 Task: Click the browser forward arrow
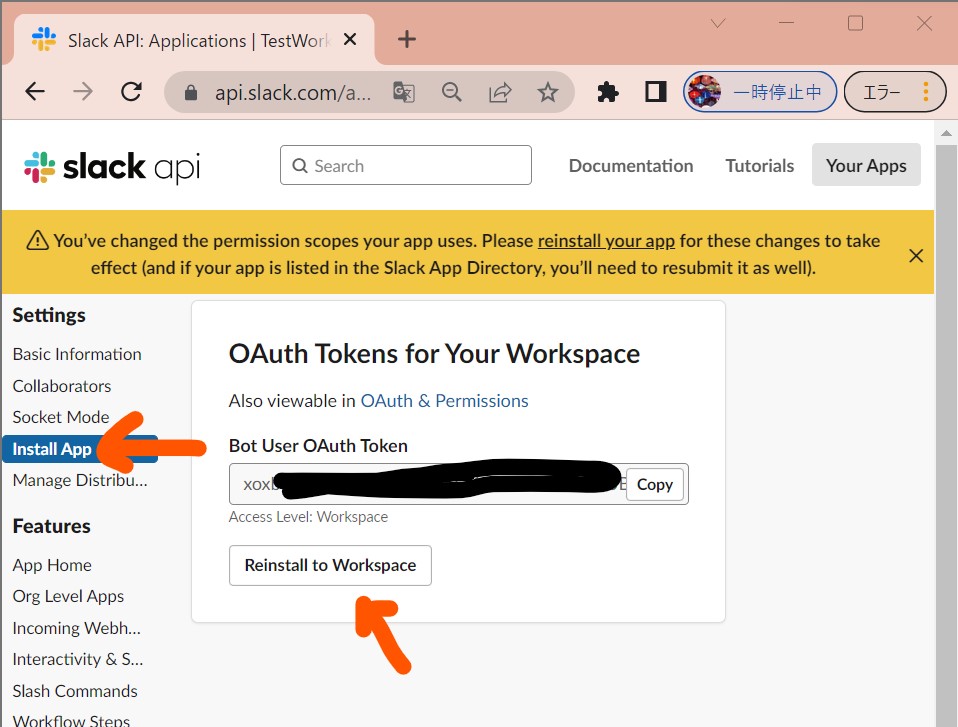[82, 92]
